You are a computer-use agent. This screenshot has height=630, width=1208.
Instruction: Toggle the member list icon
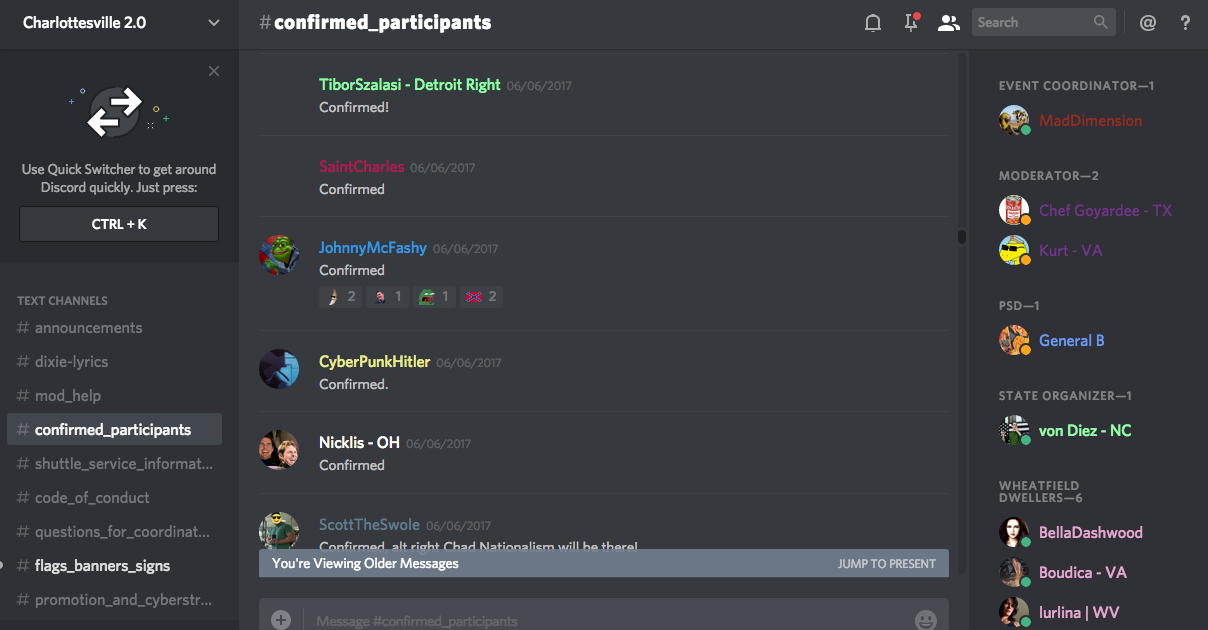point(948,22)
